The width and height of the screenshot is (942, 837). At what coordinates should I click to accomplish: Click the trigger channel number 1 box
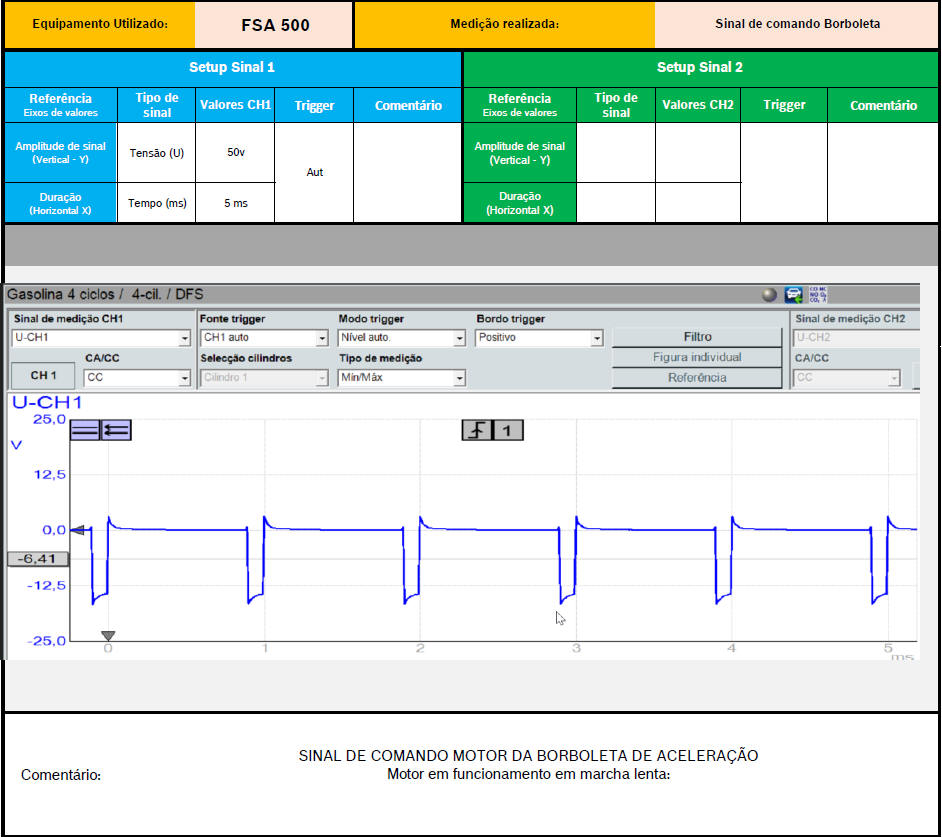pos(509,430)
